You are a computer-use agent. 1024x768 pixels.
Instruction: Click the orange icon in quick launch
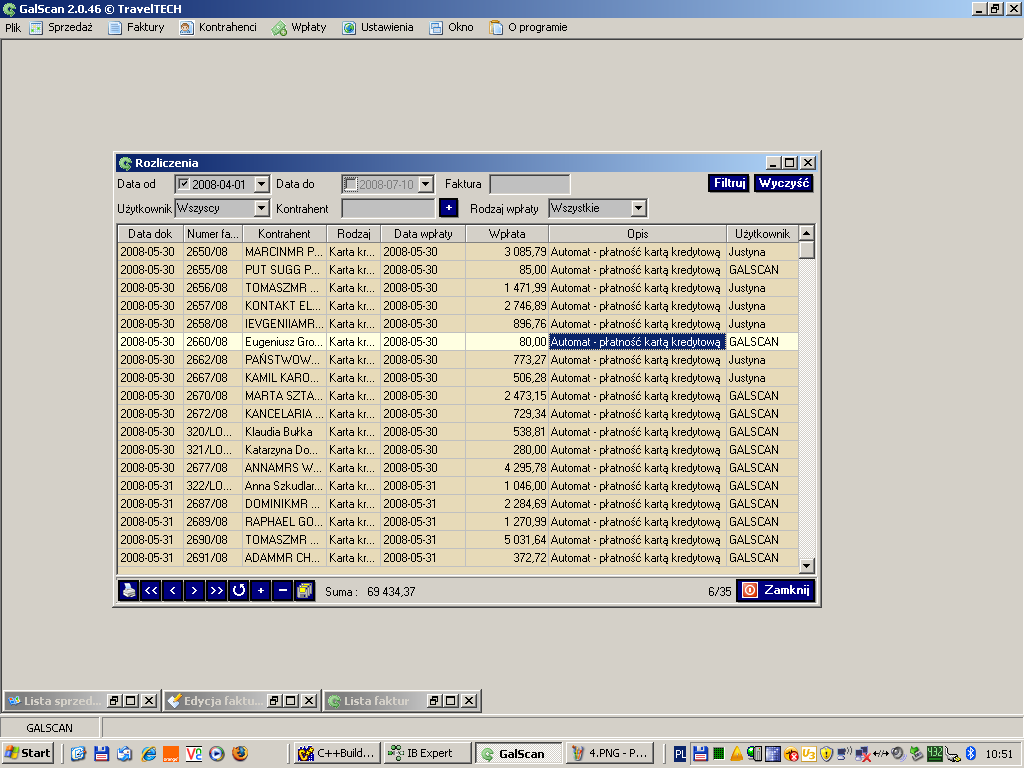coord(171,753)
